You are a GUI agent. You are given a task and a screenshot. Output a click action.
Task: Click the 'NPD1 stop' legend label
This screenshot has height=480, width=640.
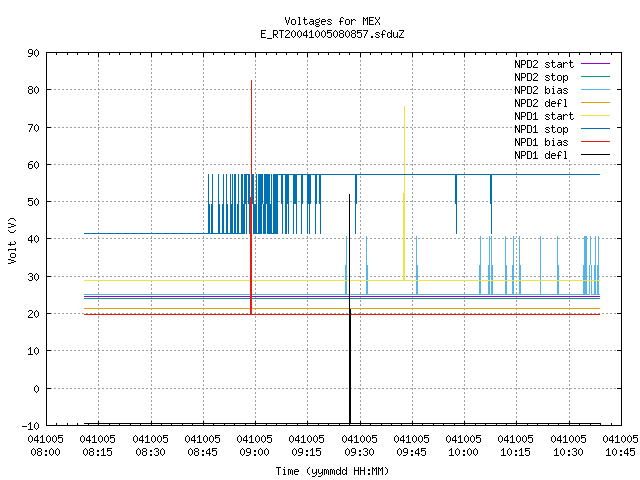541,129
